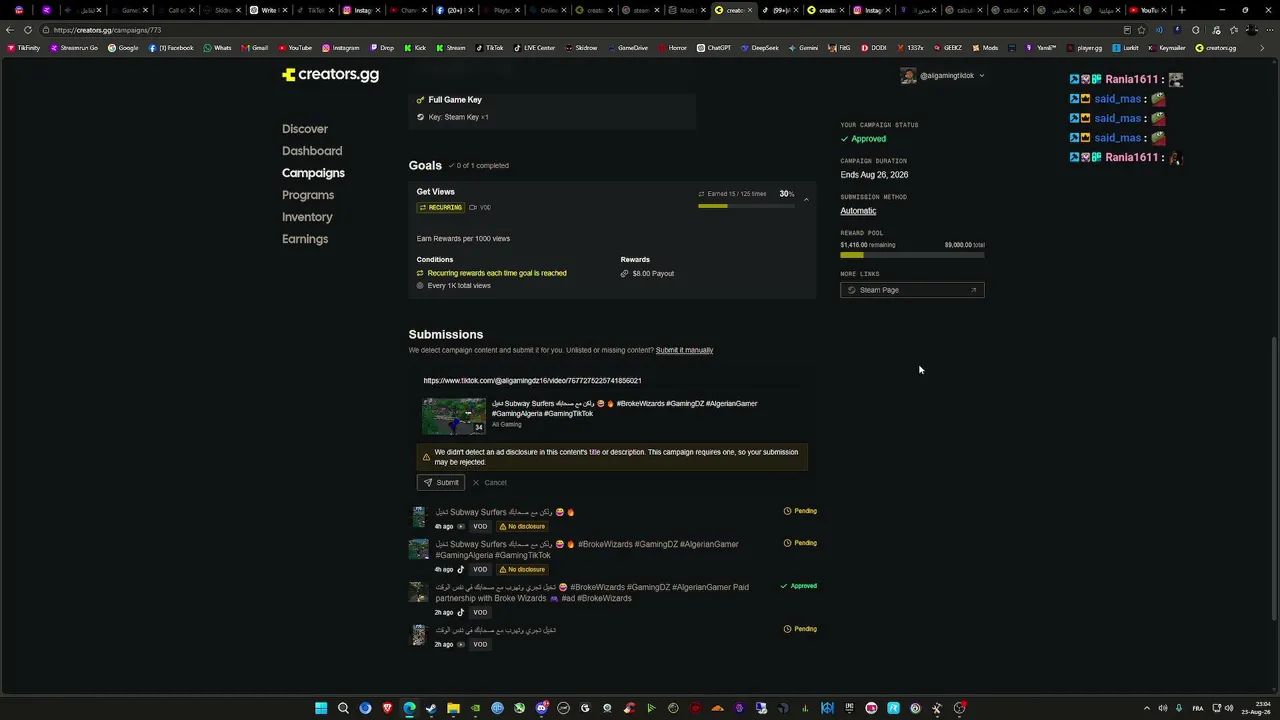Open Discord from the taskbar
The image size is (1280, 720).
point(541,708)
